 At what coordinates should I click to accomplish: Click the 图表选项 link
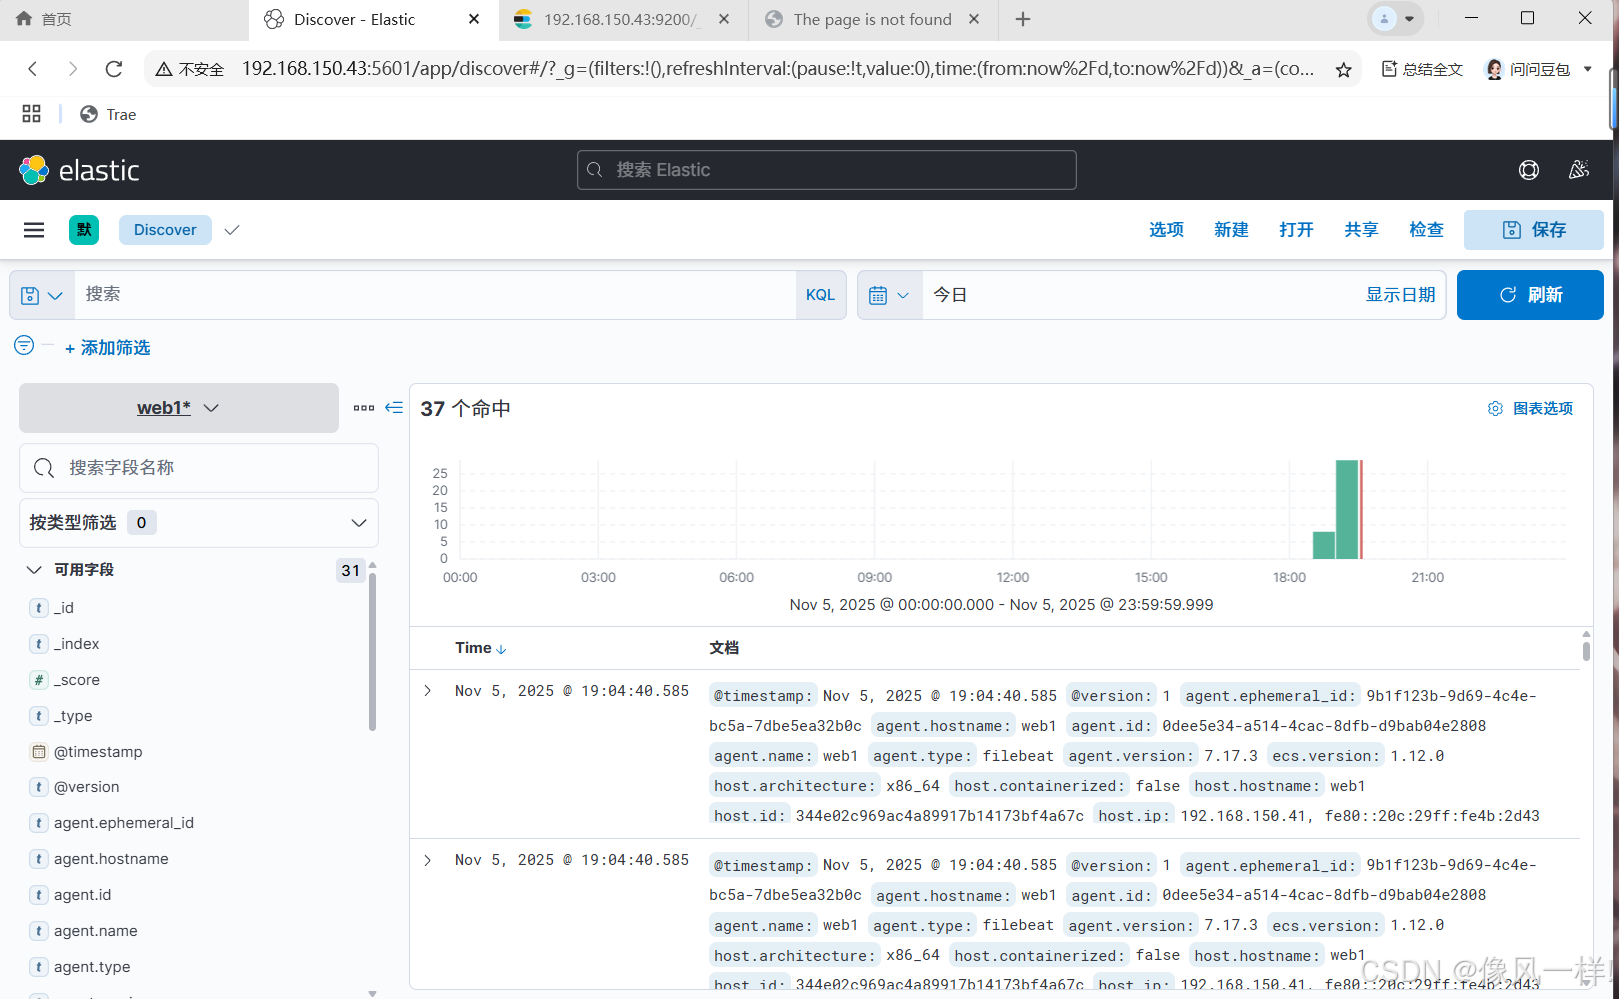click(x=1543, y=408)
